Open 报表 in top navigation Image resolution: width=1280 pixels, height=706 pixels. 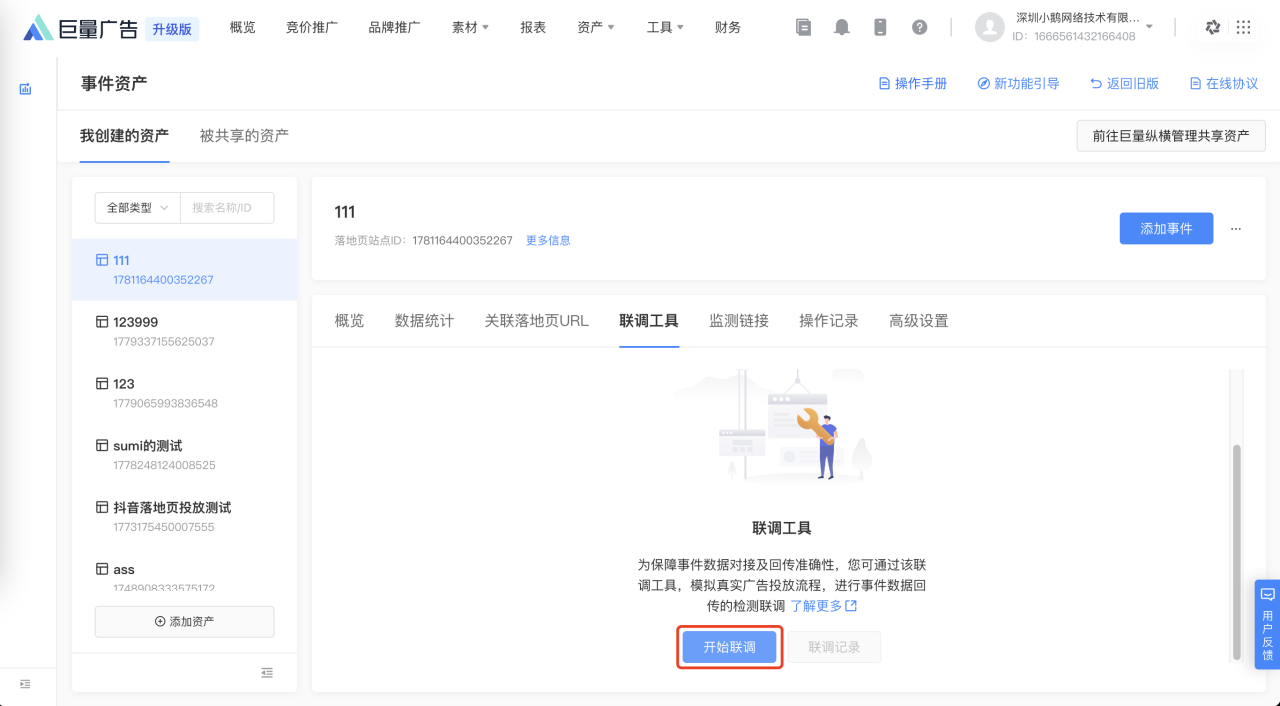pos(533,27)
